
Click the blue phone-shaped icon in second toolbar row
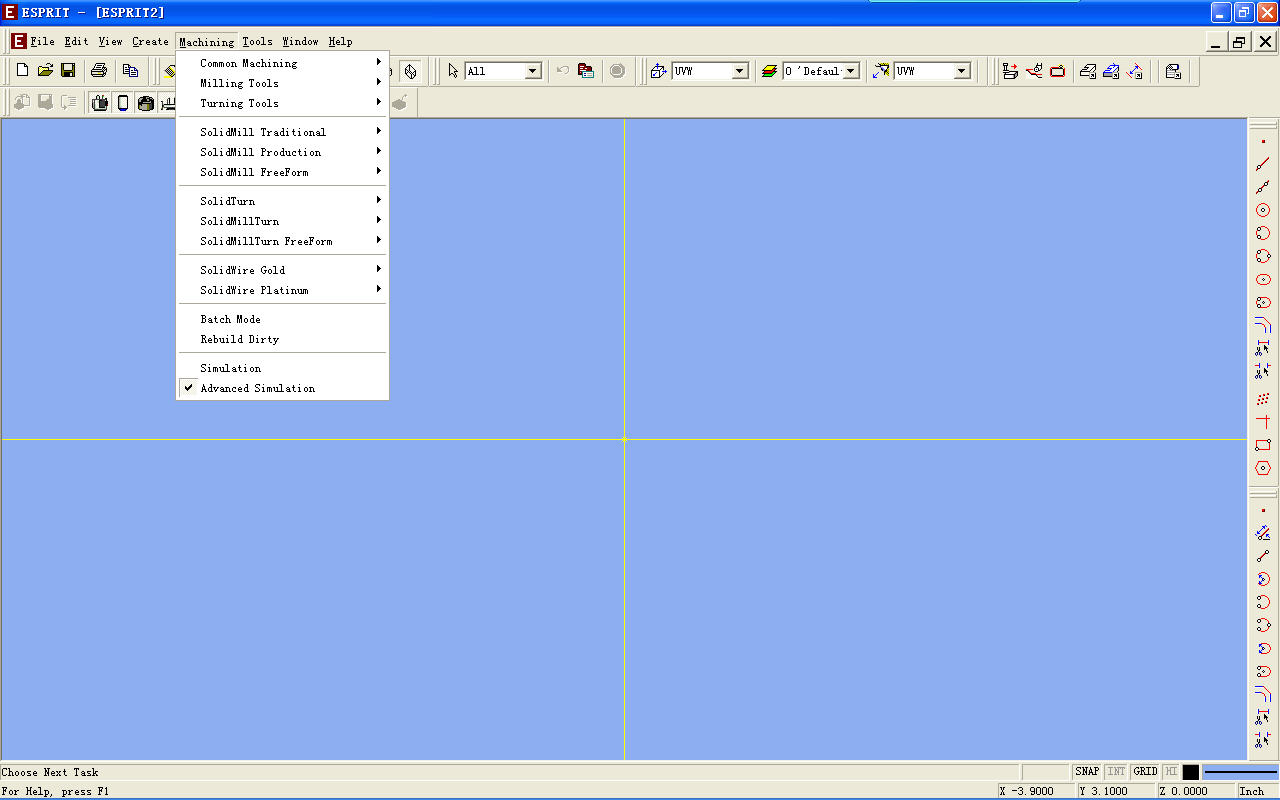(x=123, y=102)
